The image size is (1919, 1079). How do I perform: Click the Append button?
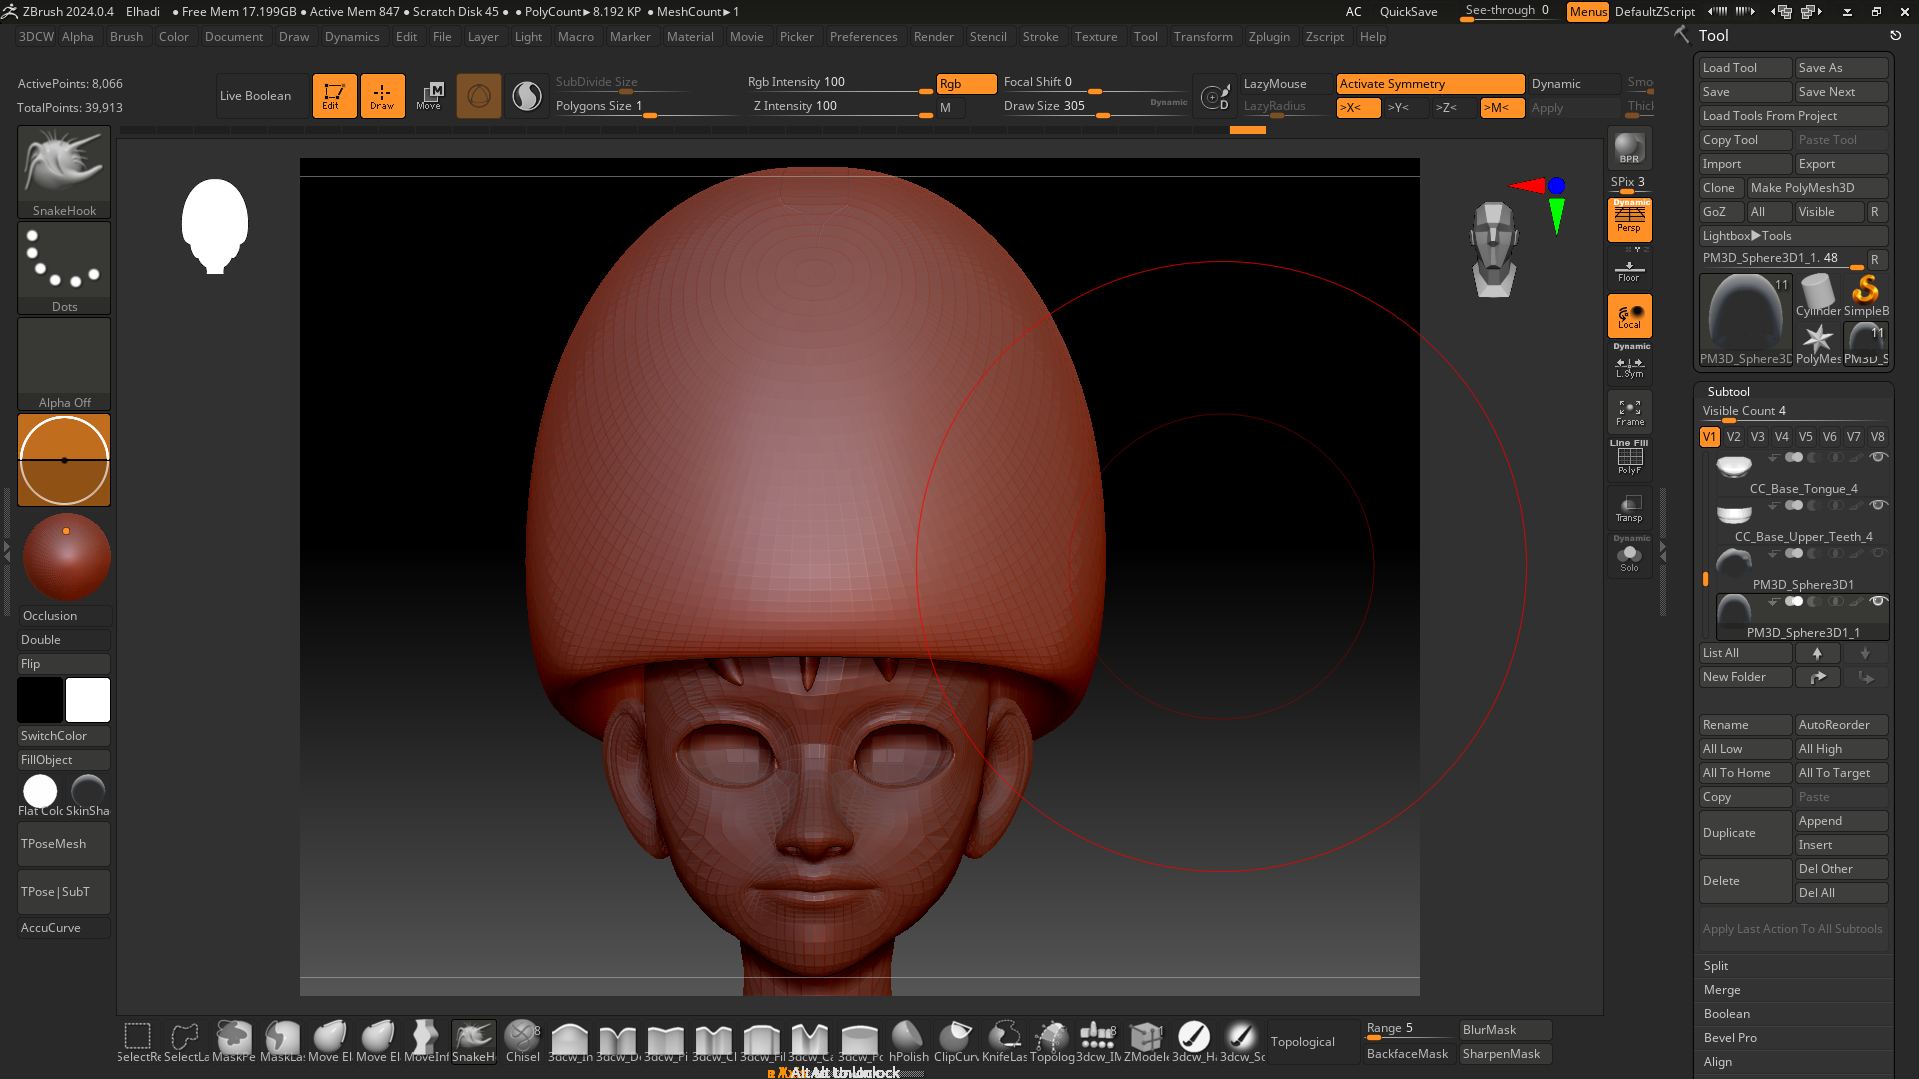[x=1841, y=821]
